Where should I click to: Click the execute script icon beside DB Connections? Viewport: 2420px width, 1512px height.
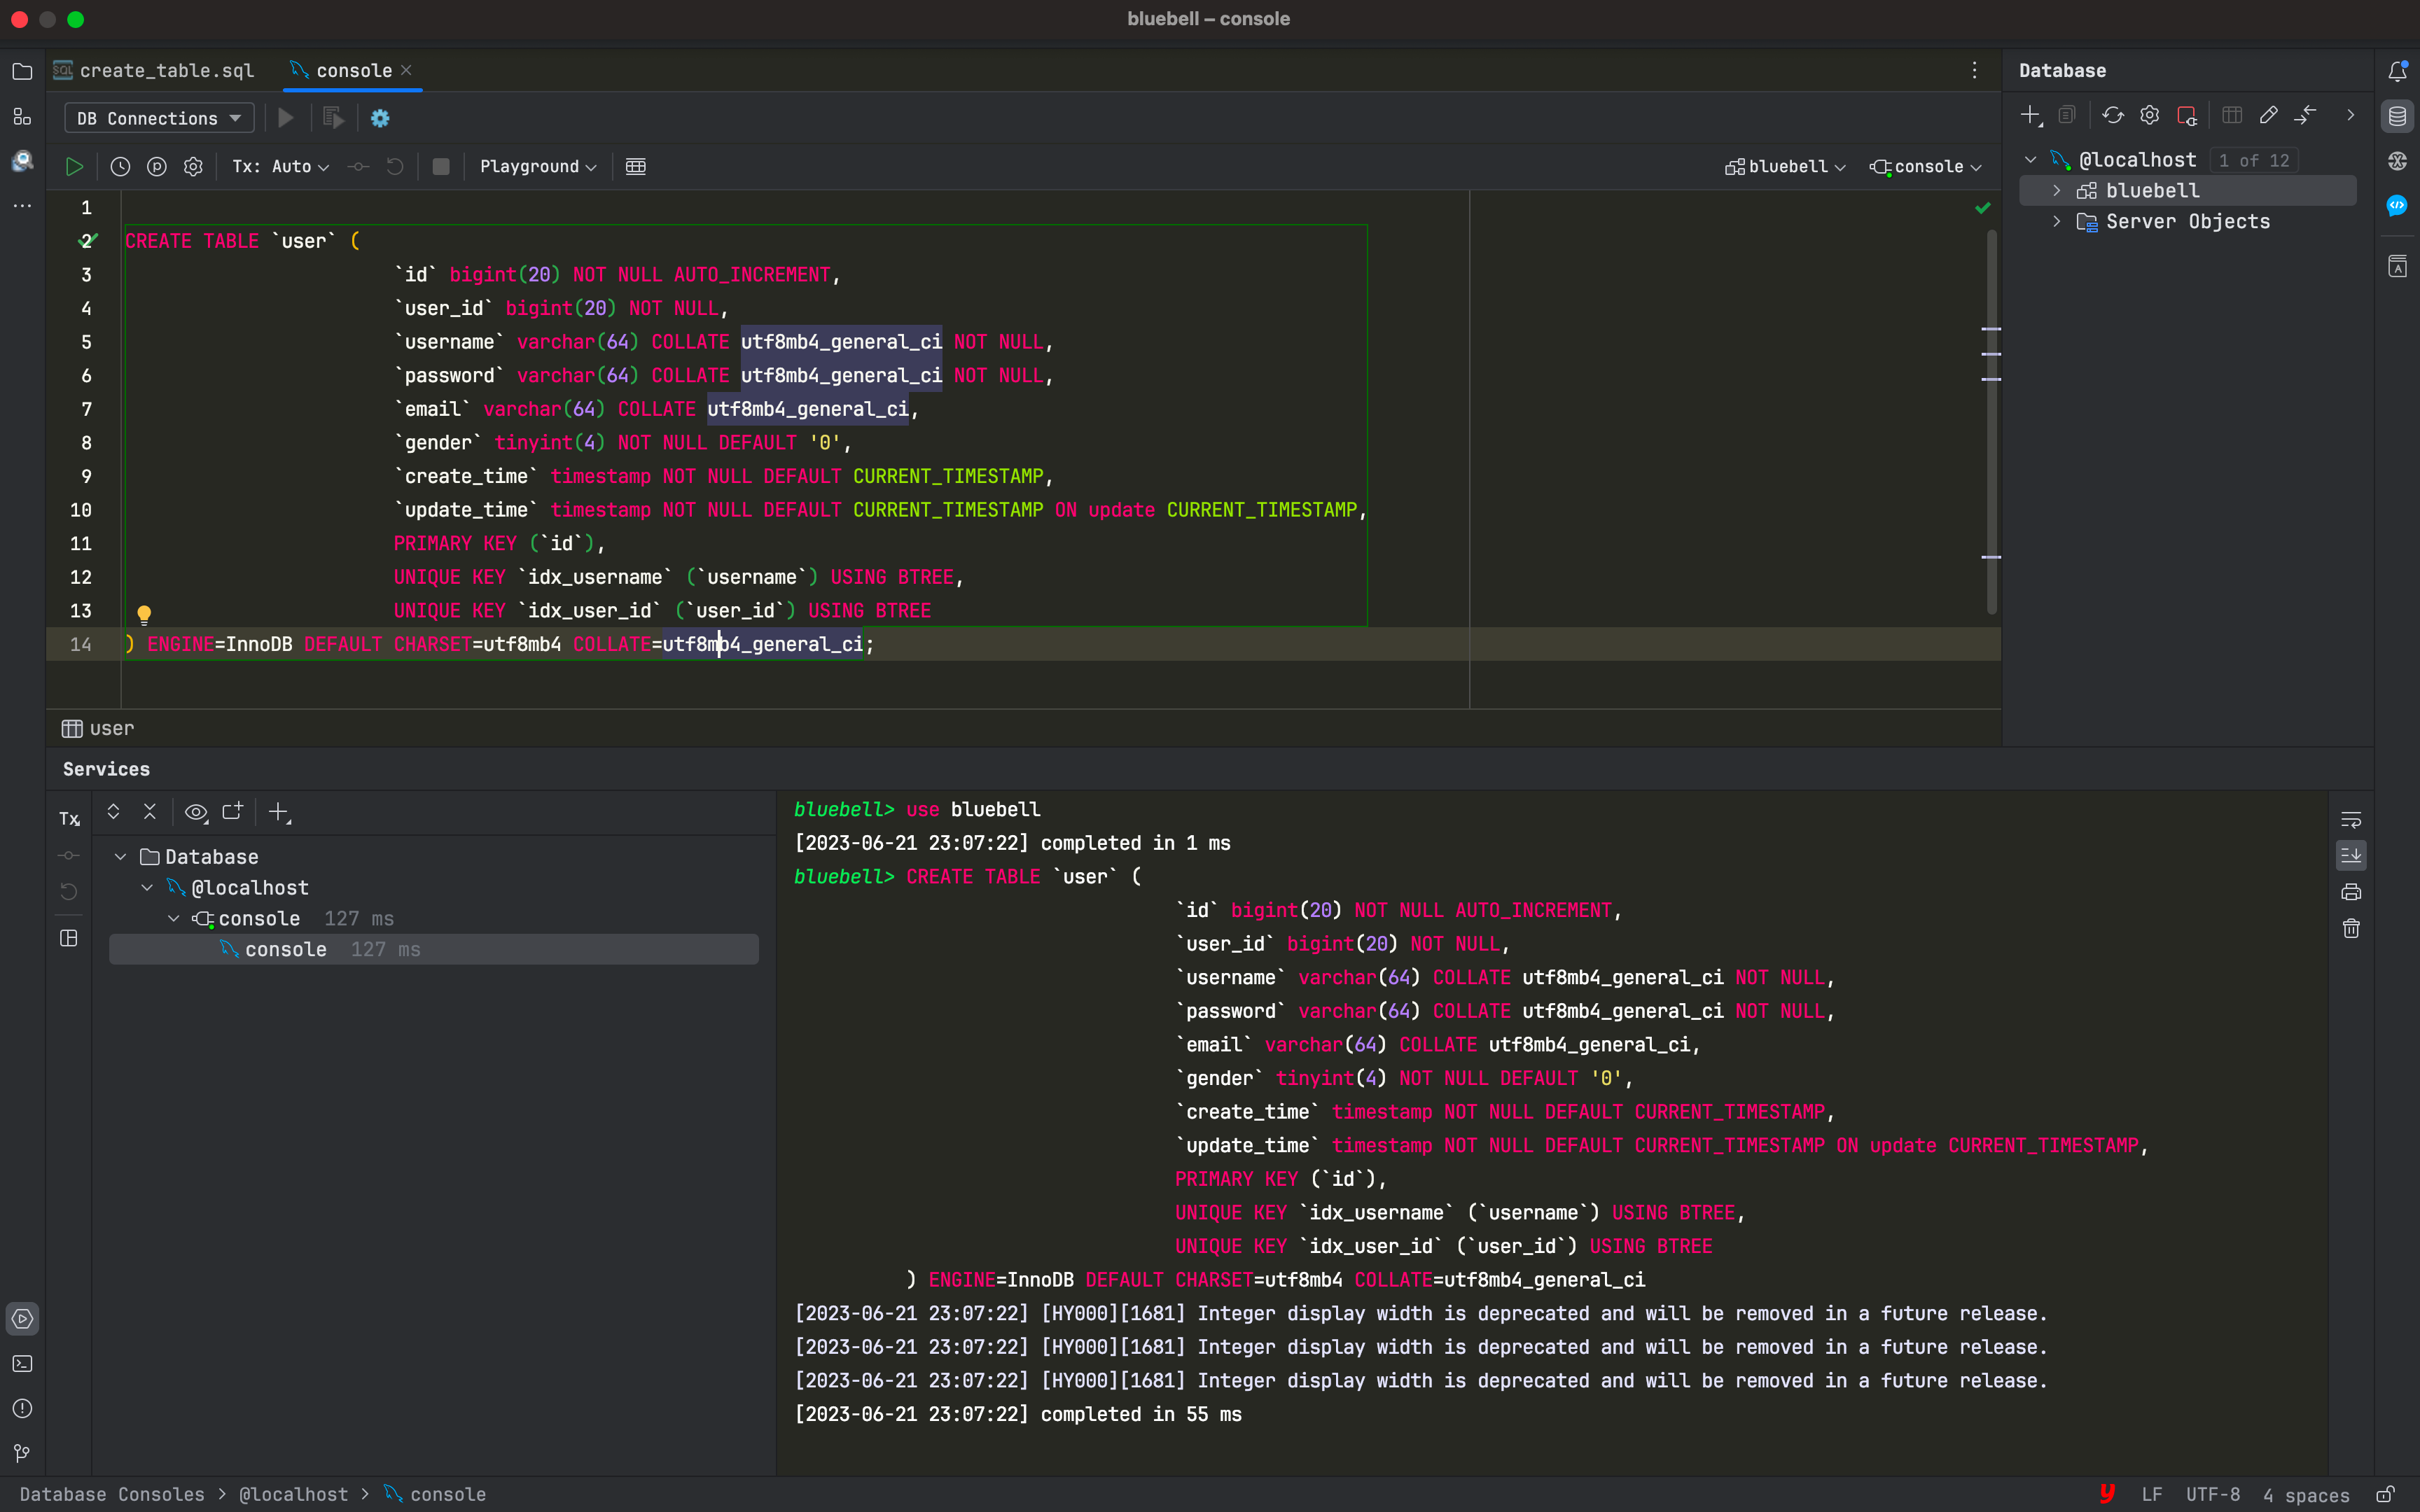(x=333, y=118)
